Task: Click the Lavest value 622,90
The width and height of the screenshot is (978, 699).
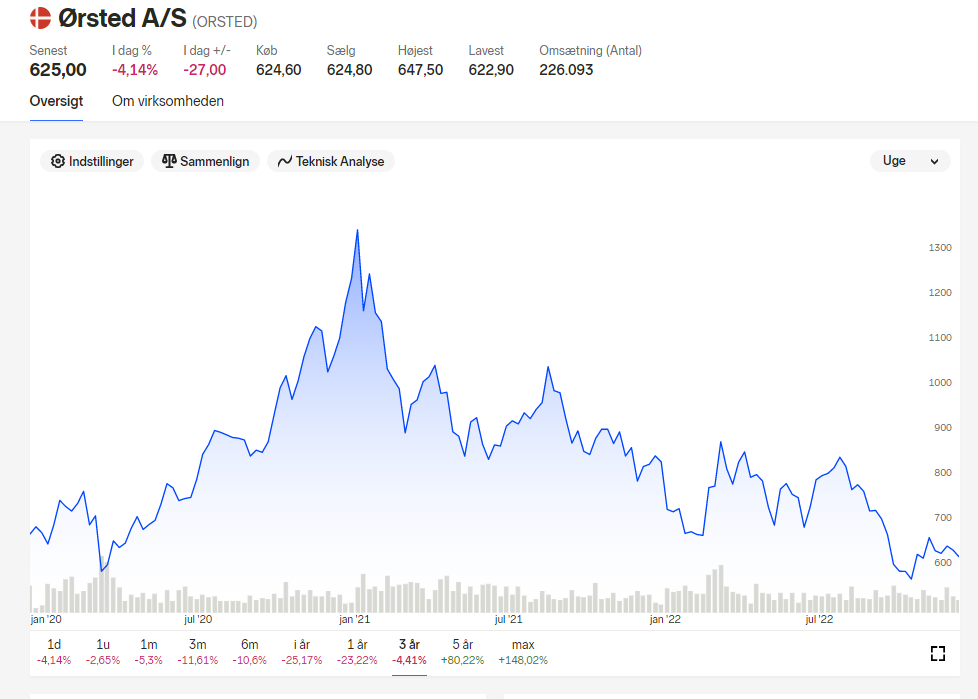Action: pos(491,70)
